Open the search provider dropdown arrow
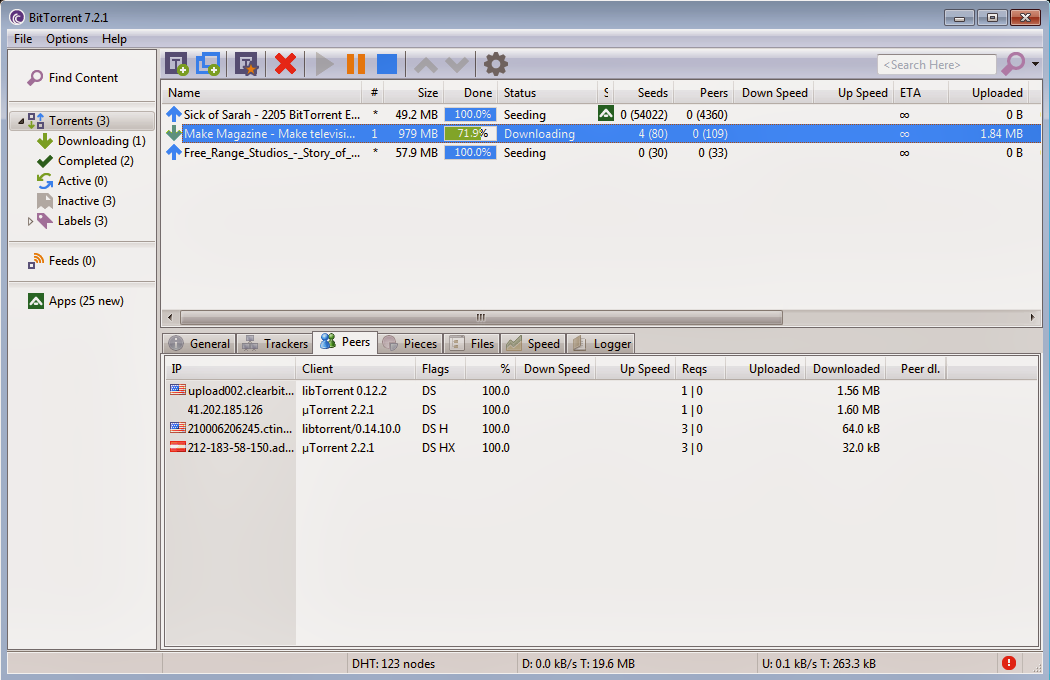1050x680 pixels. point(1035,64)
